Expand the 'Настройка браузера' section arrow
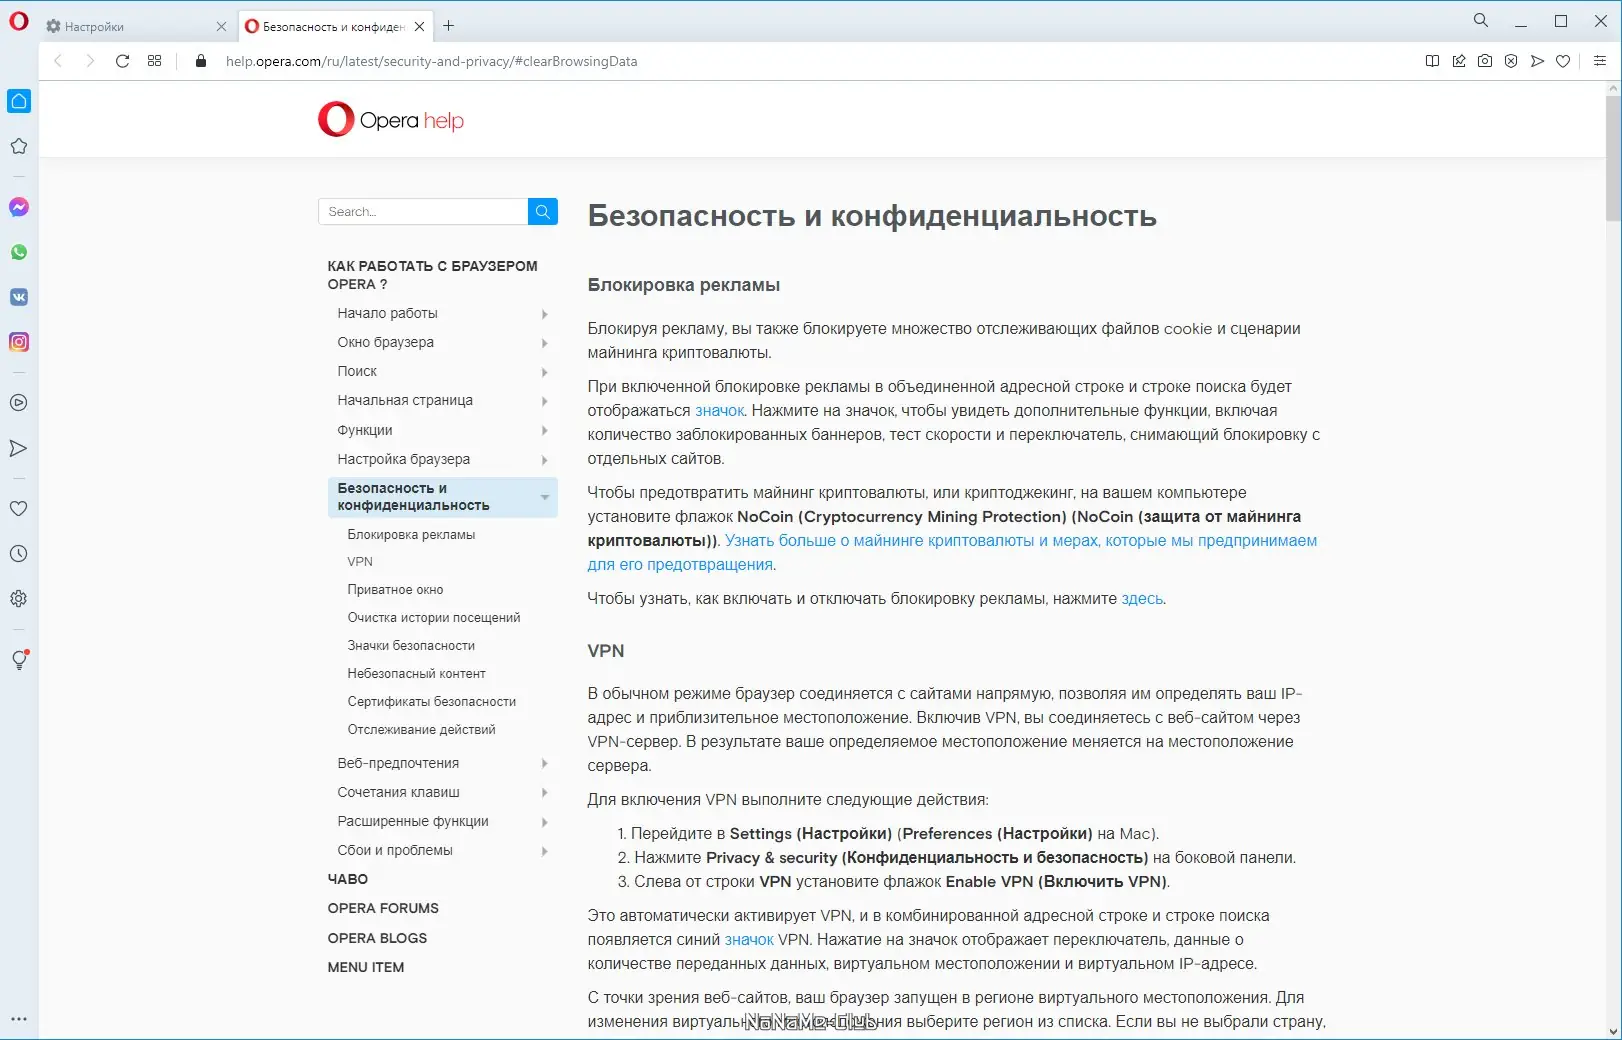This screenshot has width=1622, height=1040. pos(545,460)
